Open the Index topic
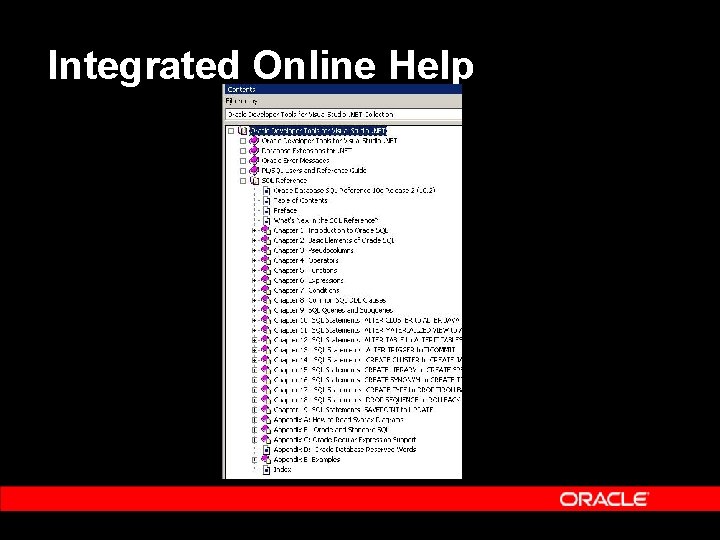The height and width of the screenshot is (540, 720). pyautogui.click(x=282, y=470)
